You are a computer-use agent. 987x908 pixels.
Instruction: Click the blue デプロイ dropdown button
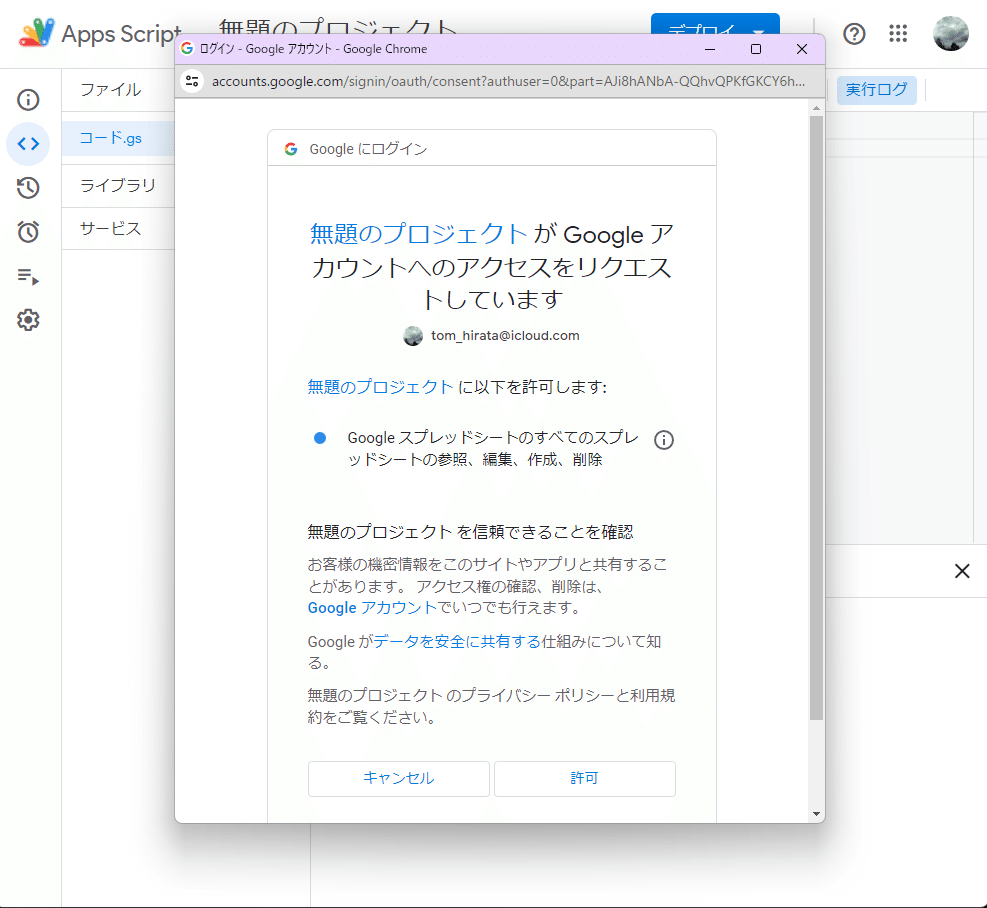tap(715, 25)
